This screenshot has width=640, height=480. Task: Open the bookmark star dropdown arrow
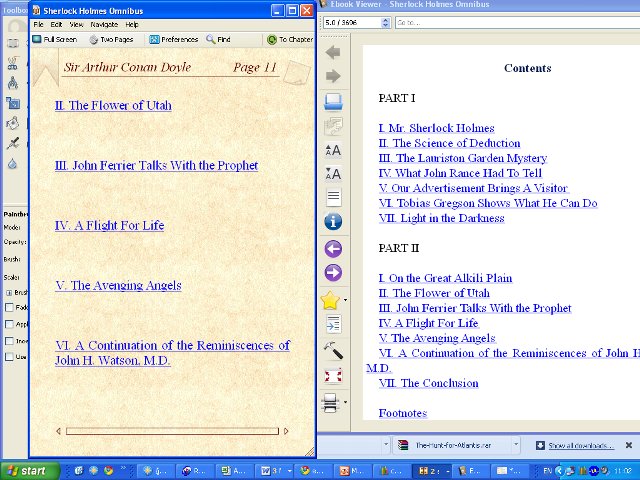pos(345,300)
